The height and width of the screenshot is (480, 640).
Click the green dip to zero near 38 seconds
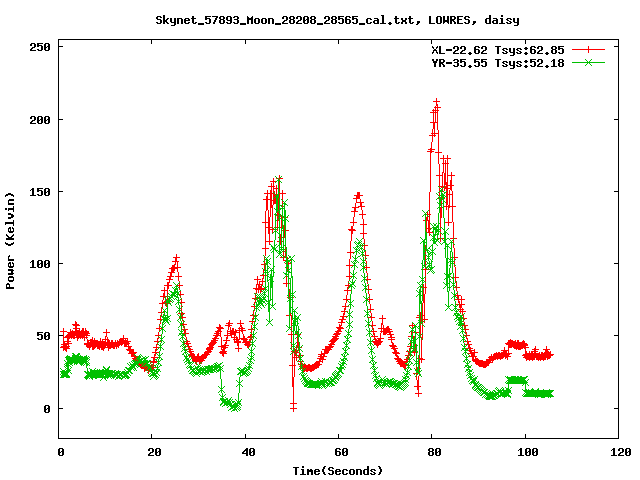tap(236, 407)
